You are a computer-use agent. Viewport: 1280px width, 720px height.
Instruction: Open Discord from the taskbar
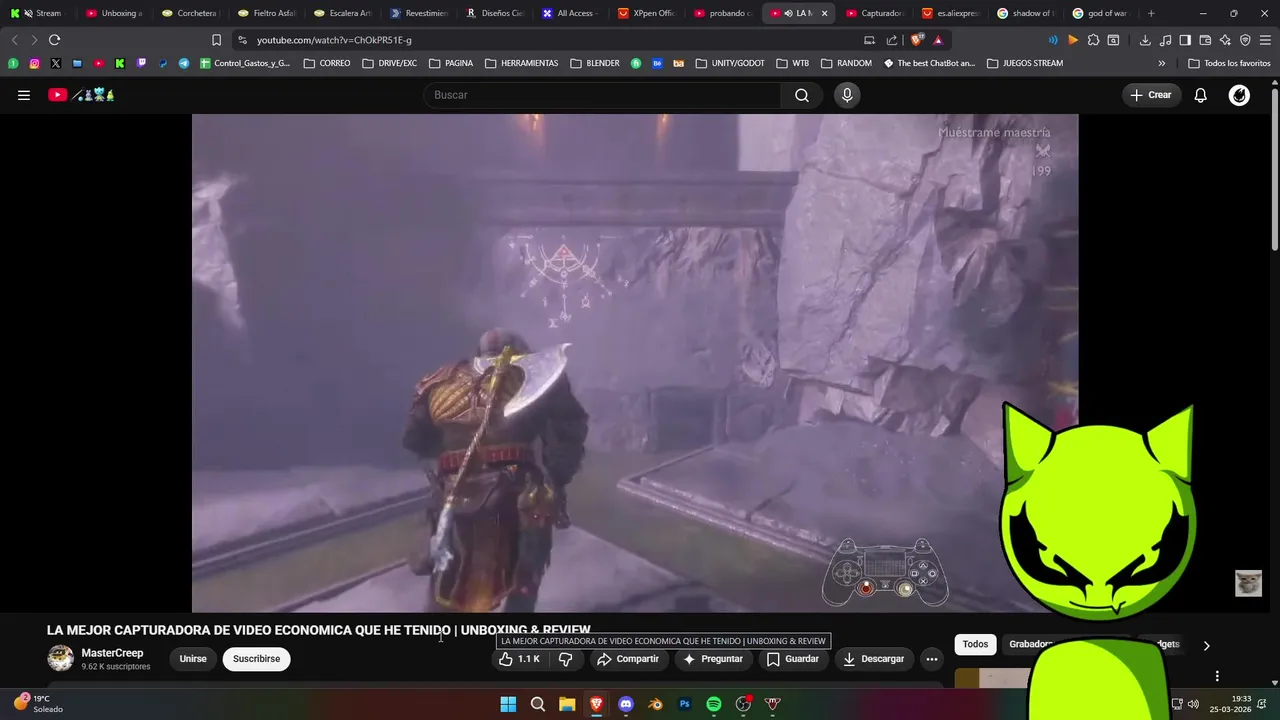click(x=626, y=704)
